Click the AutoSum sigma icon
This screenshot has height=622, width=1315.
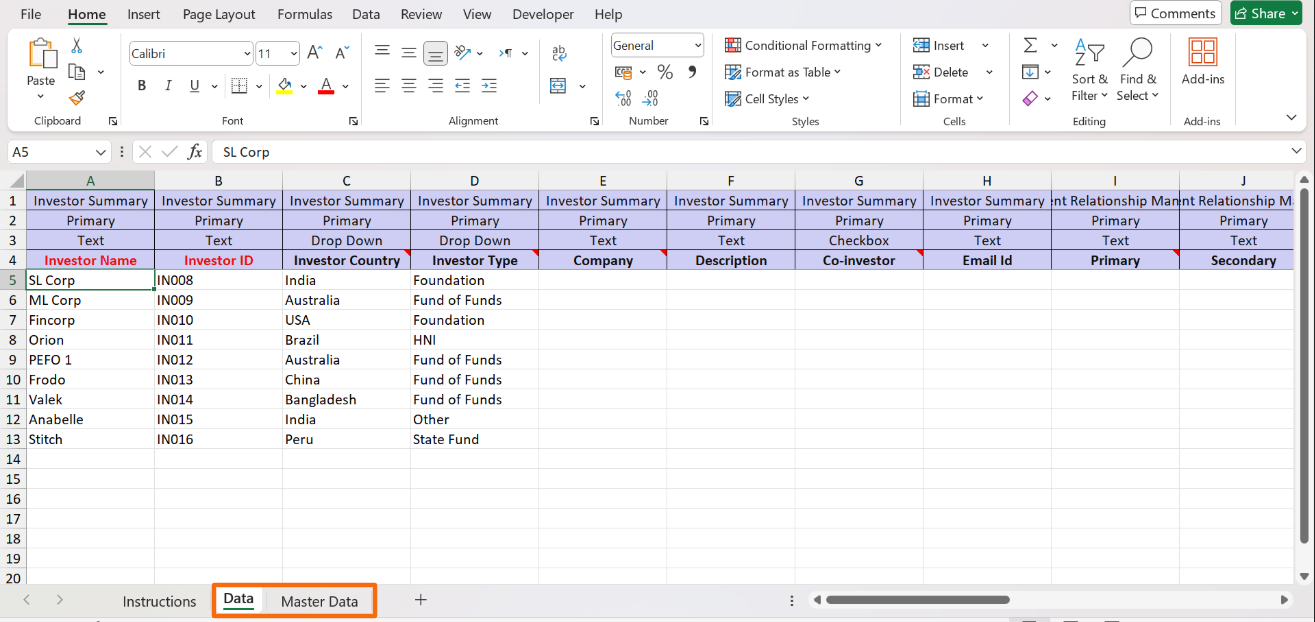tap(1030, 46)
